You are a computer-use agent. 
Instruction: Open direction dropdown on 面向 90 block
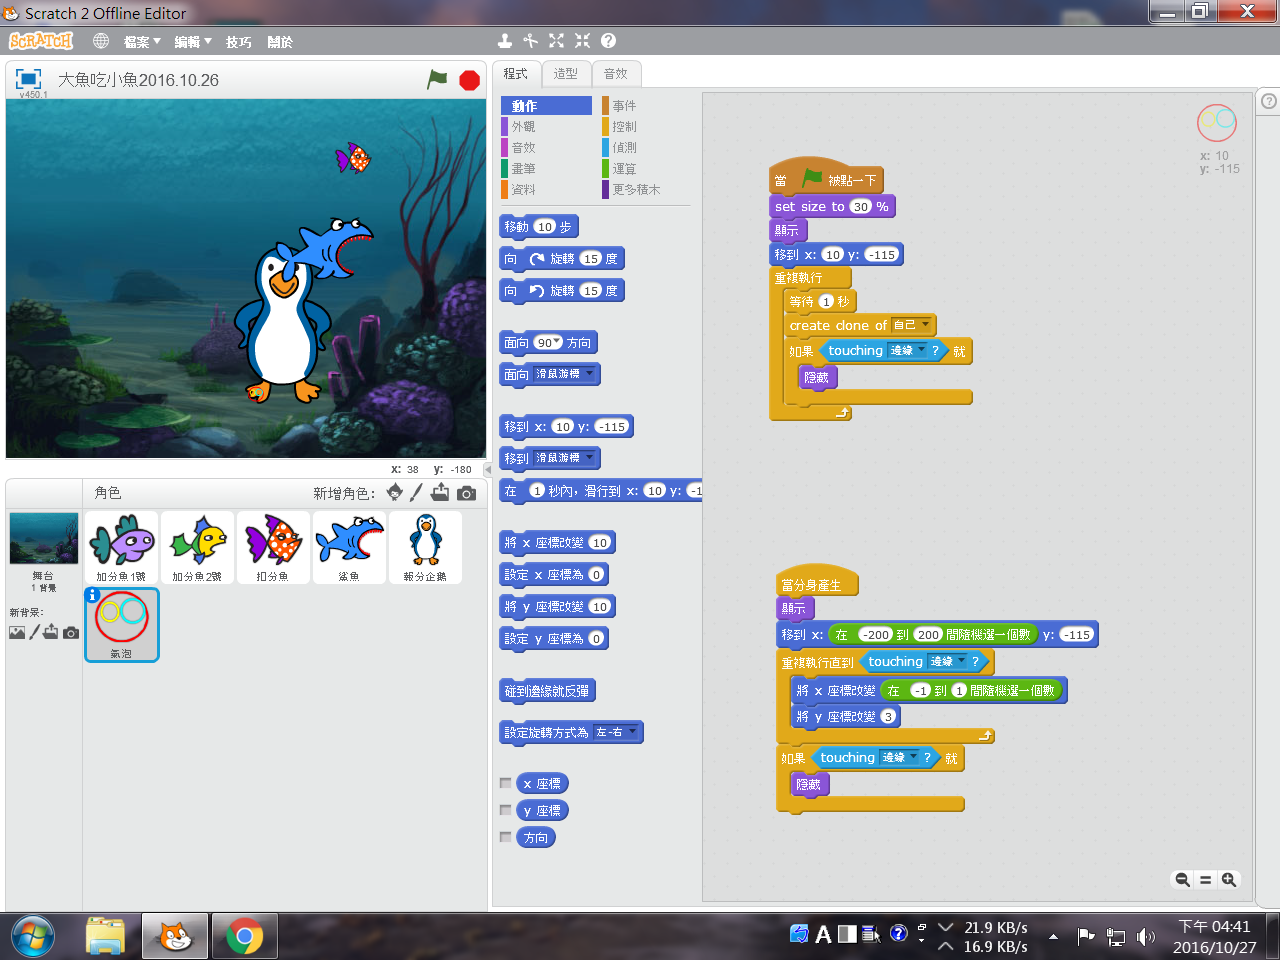tap(557, 342)
